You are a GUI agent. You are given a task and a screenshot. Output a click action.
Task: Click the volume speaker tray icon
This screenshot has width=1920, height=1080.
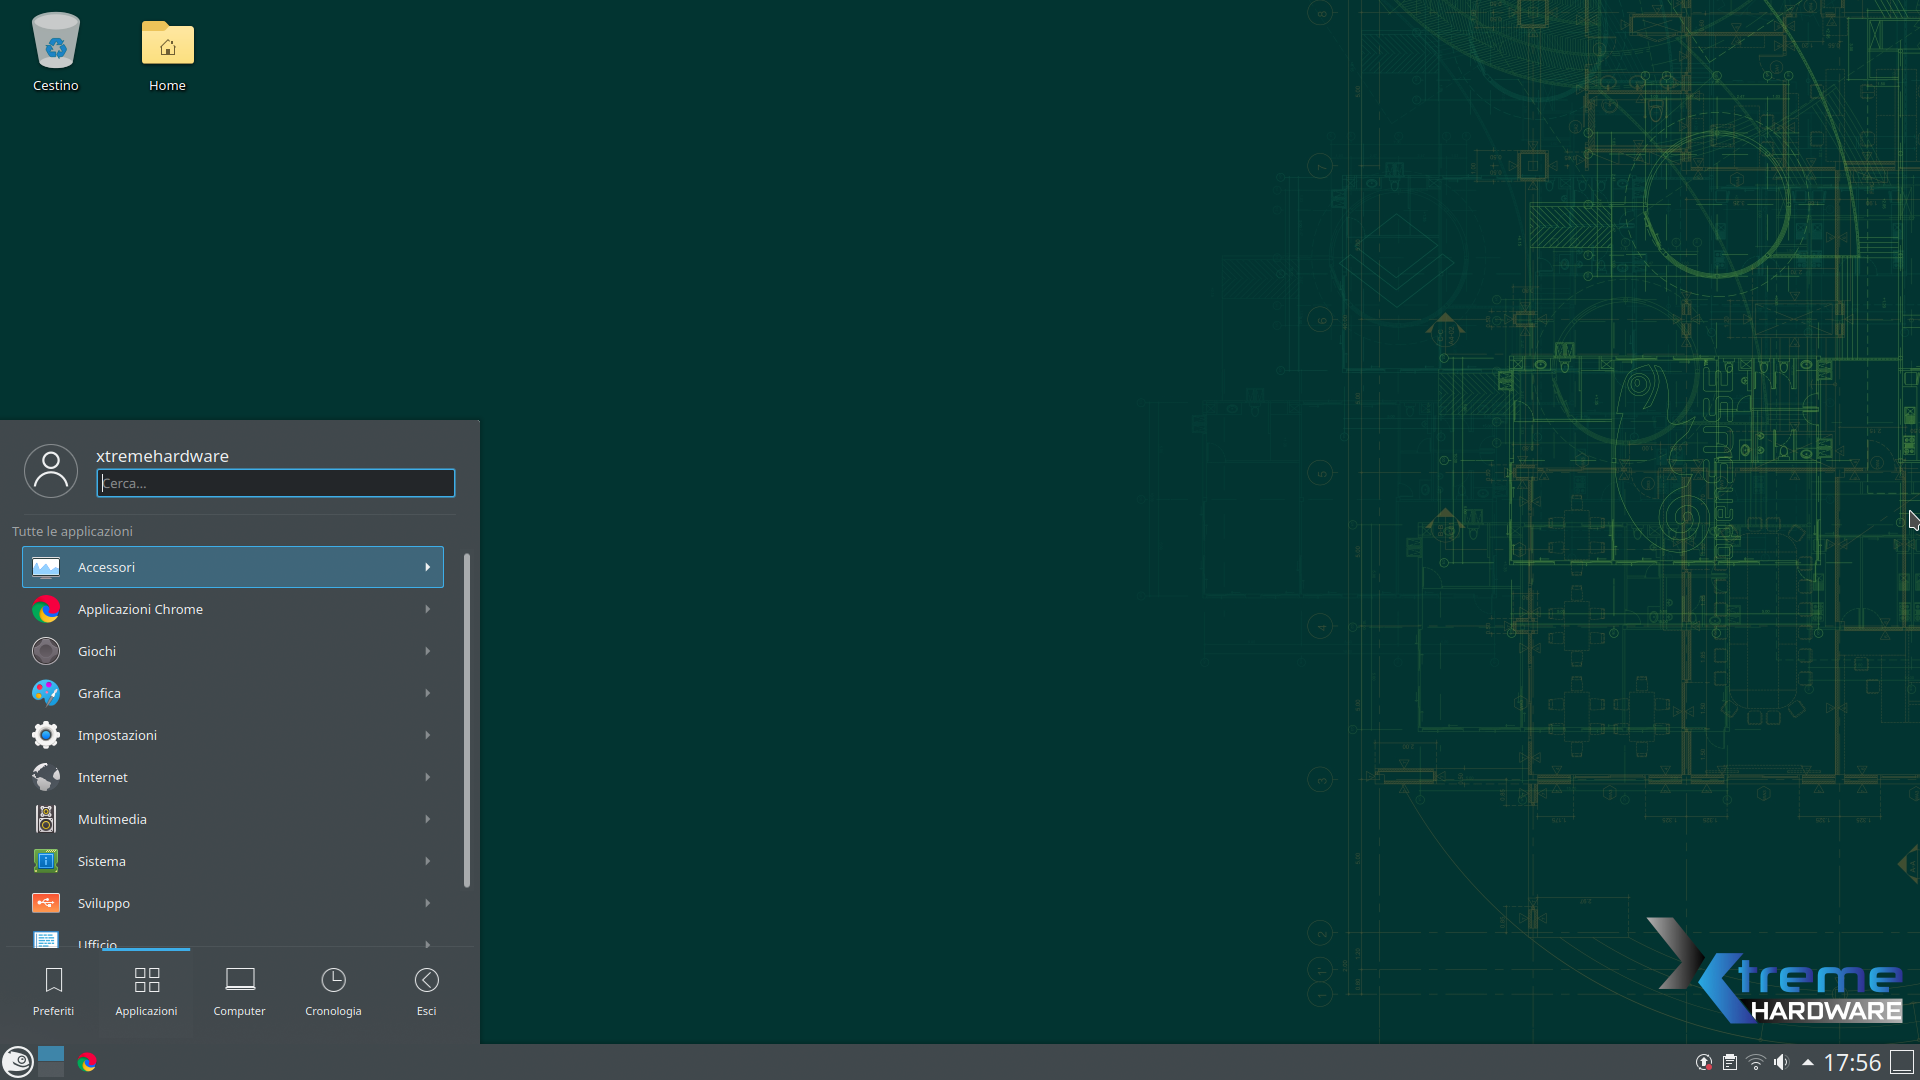click(1781, 1062)
